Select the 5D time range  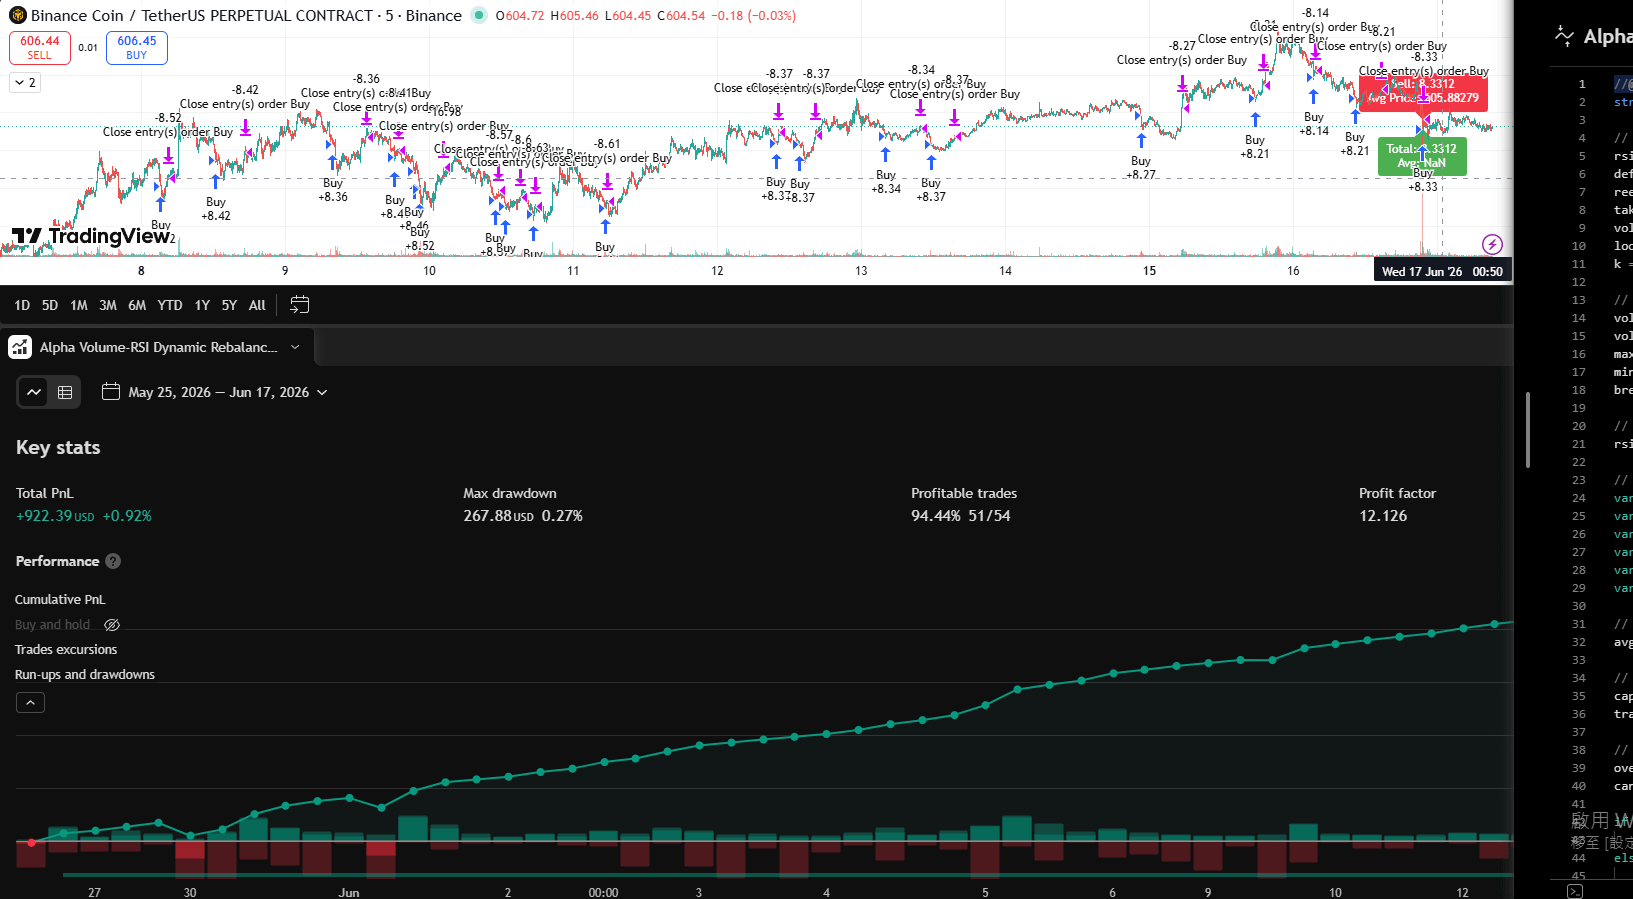[50, 305]
